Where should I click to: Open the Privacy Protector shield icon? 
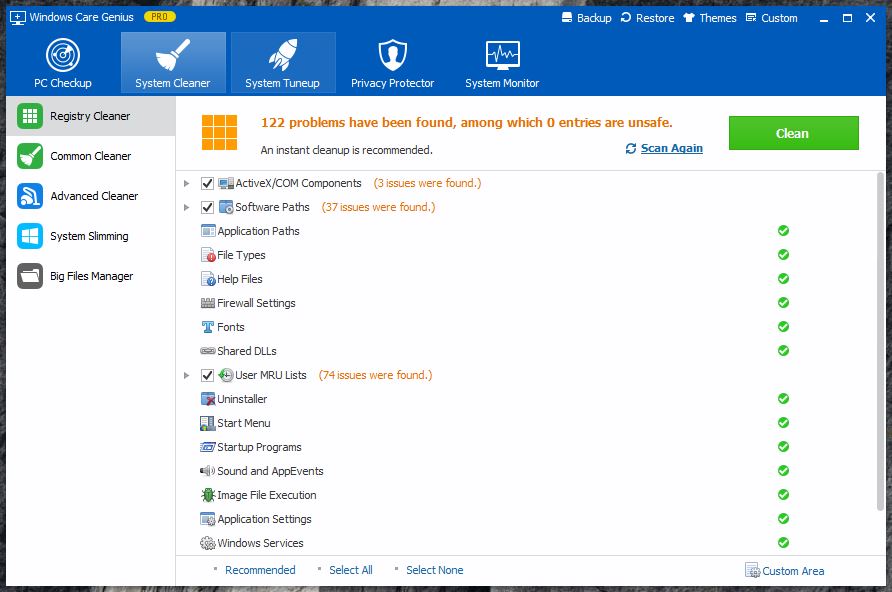coord(393,55)
